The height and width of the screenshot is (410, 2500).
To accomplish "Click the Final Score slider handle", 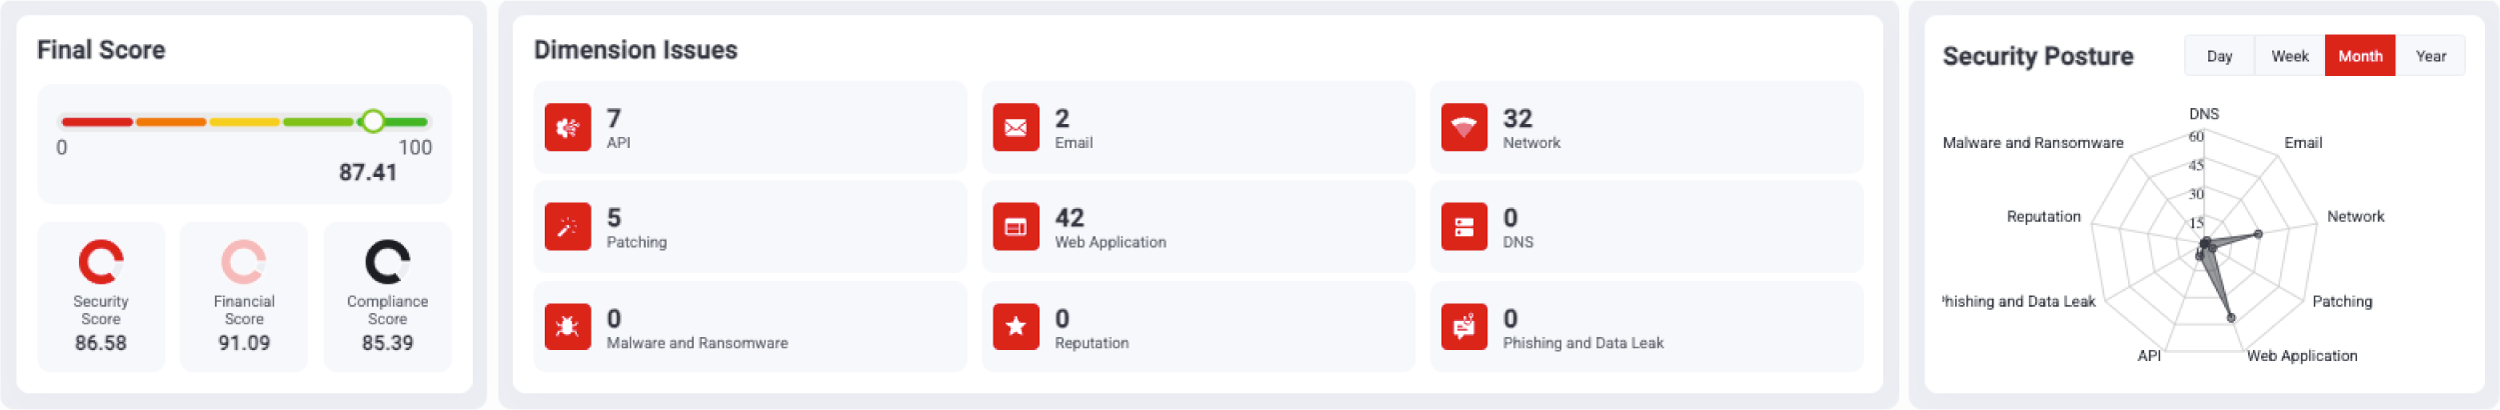I will [373, 121].
